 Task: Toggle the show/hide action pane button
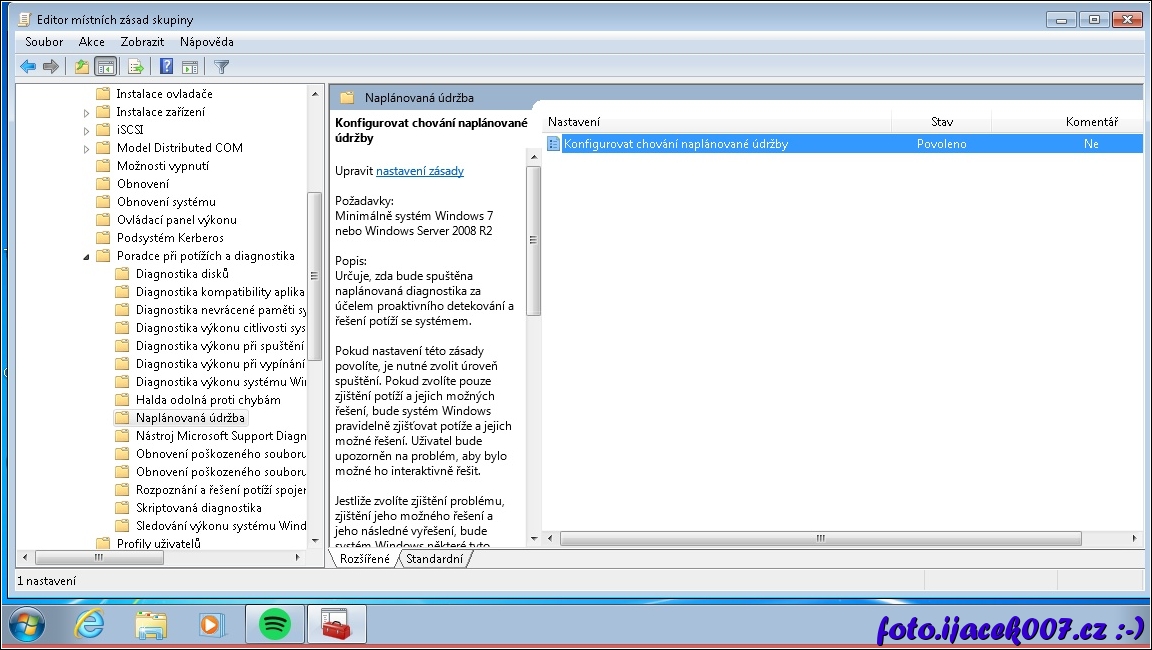pyautogui.click(x=189, y=67)
